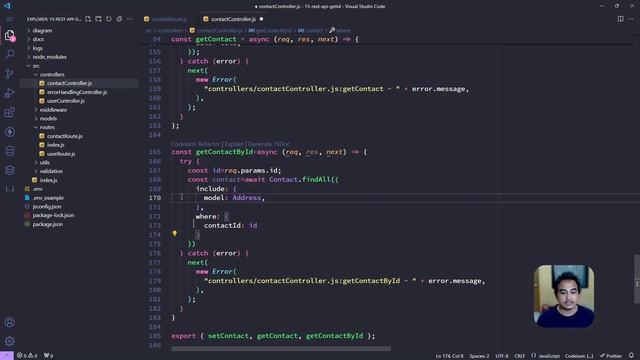Click the hamburger menu icon above activity bar

[9, 19]
